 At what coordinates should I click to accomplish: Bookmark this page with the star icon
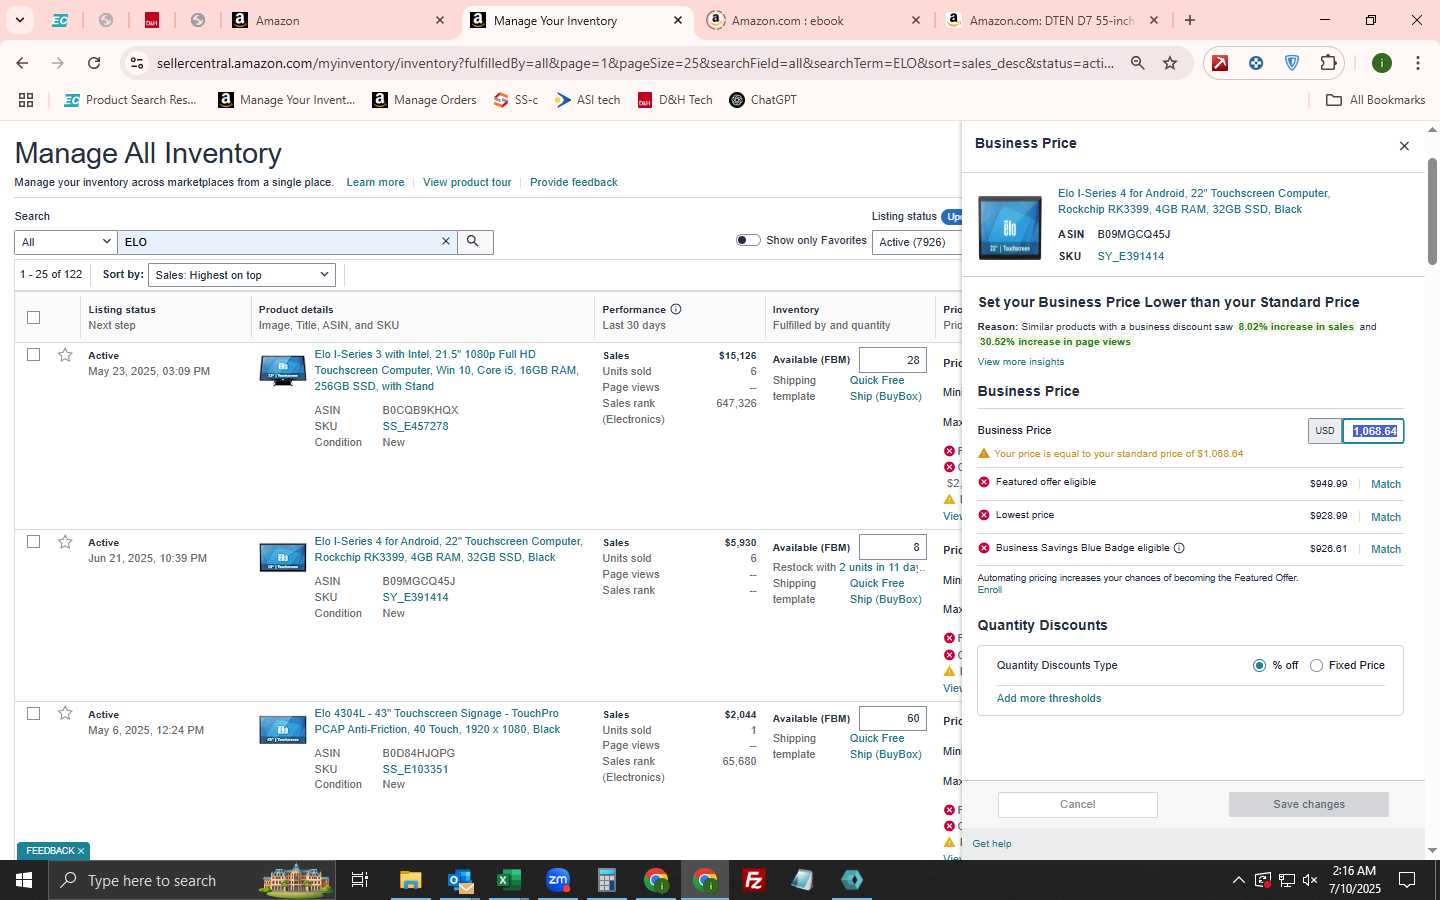point(1170,63)
